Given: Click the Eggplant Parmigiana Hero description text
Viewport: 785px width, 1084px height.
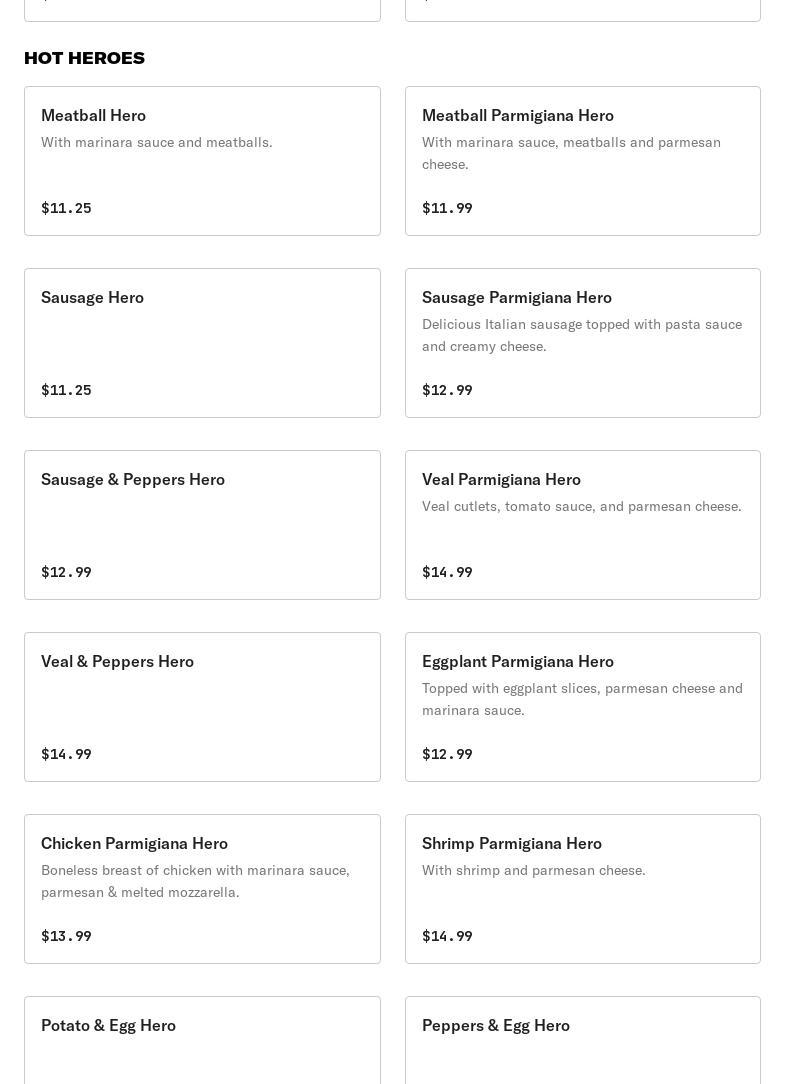Looking at the screenshot, I should tap(582, 699).
